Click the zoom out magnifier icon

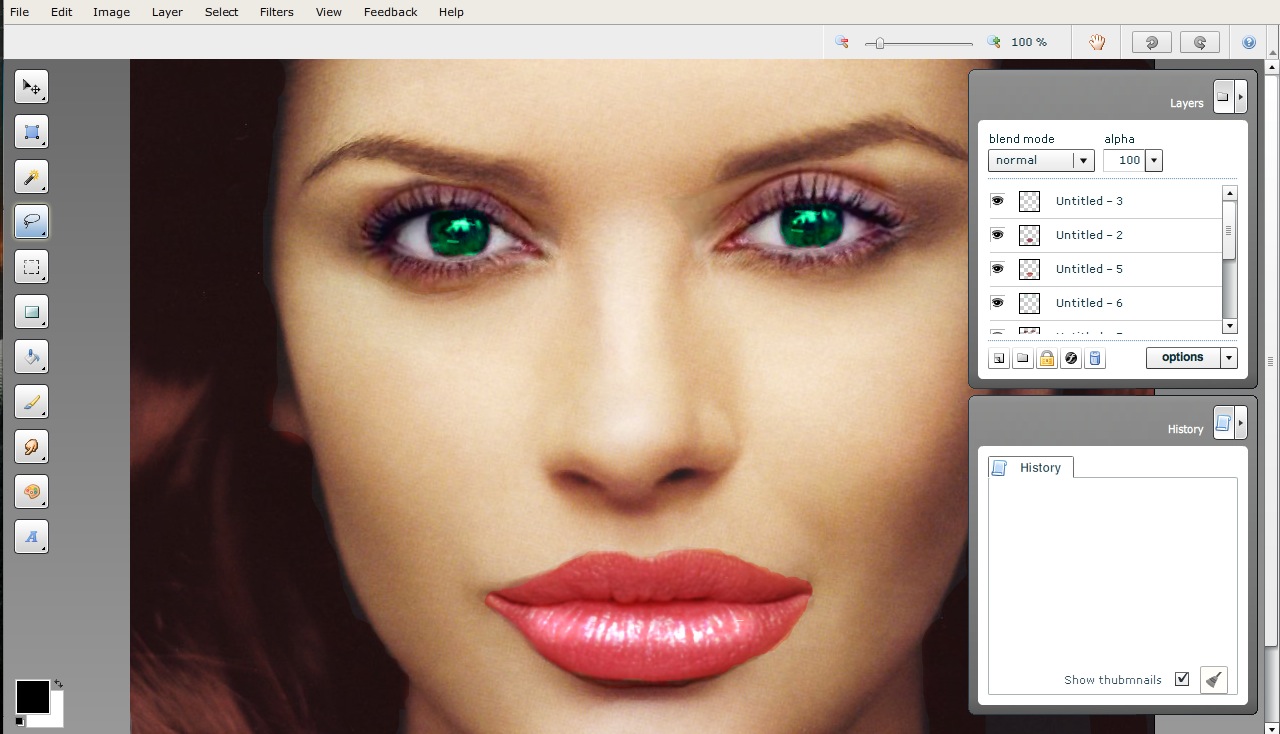click(842, 42)
